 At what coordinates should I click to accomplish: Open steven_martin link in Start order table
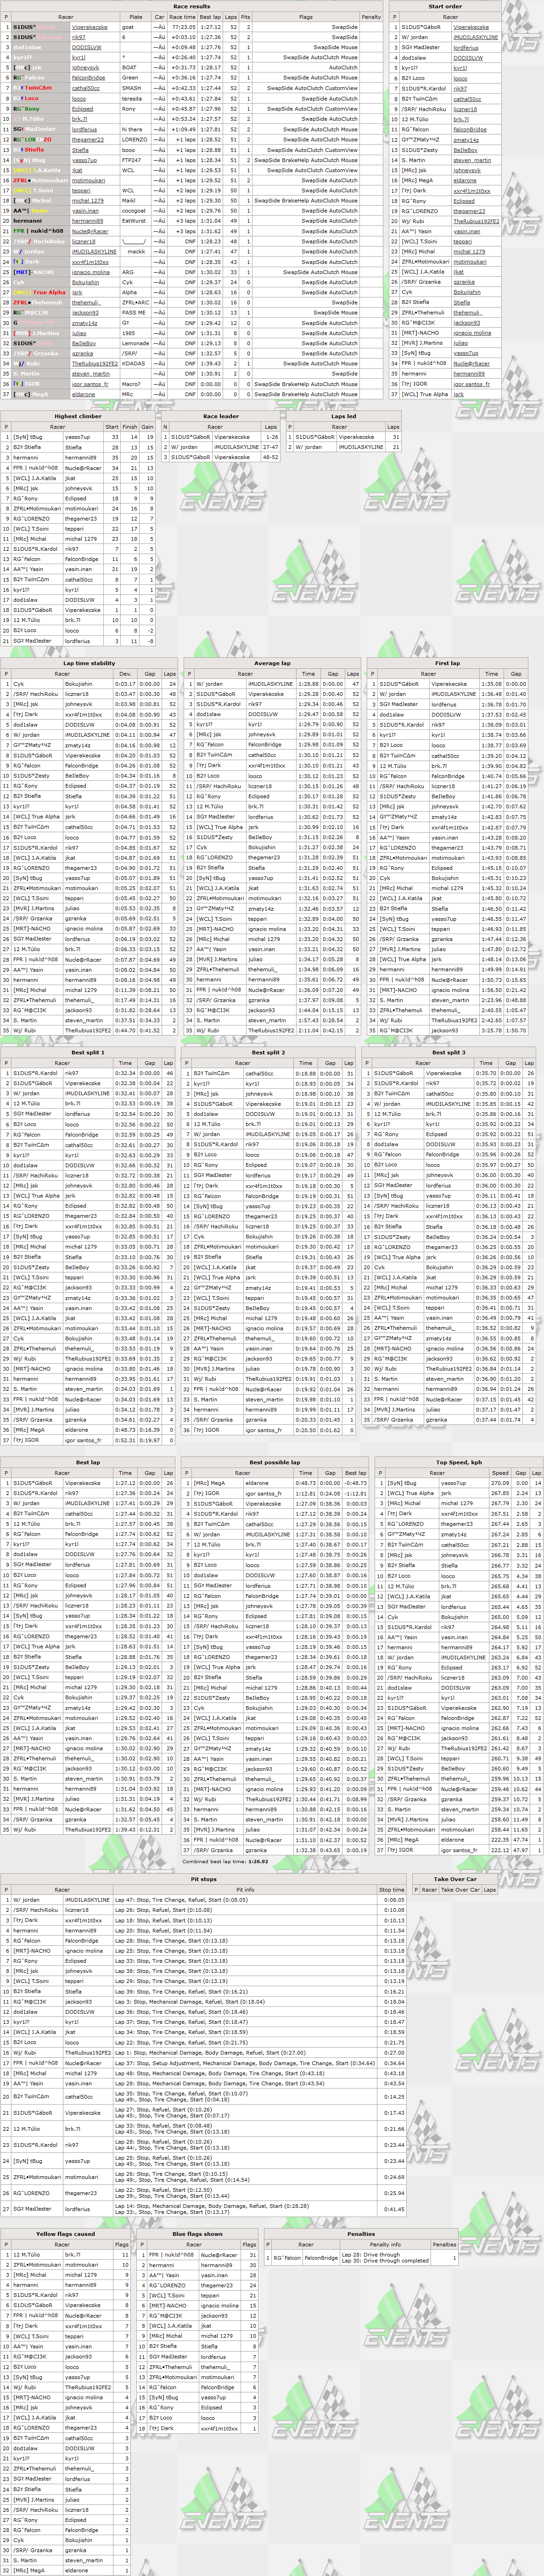pyautogui.click(x=472, y=160)
